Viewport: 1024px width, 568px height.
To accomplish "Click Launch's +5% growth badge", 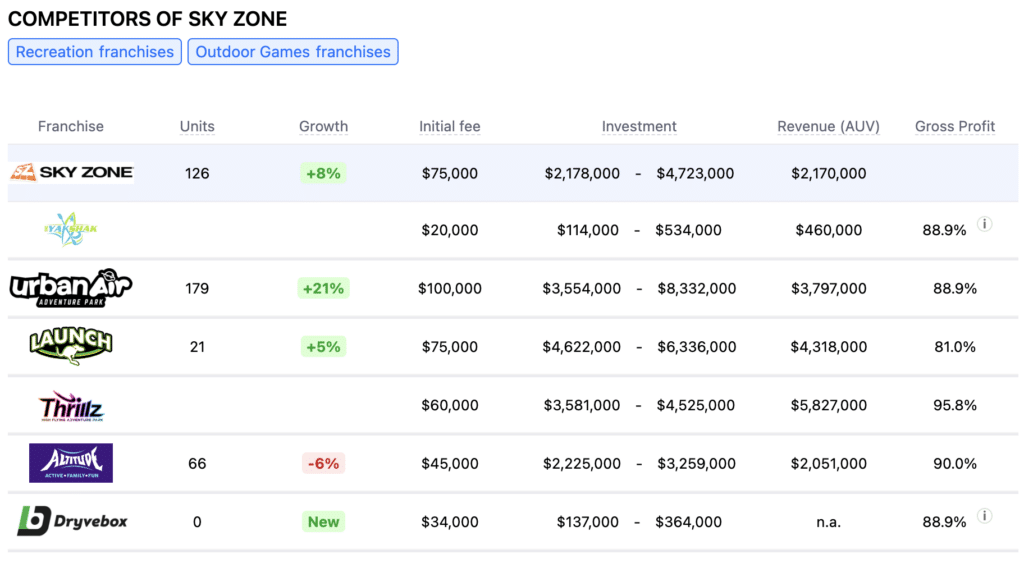I will (323, 347).
